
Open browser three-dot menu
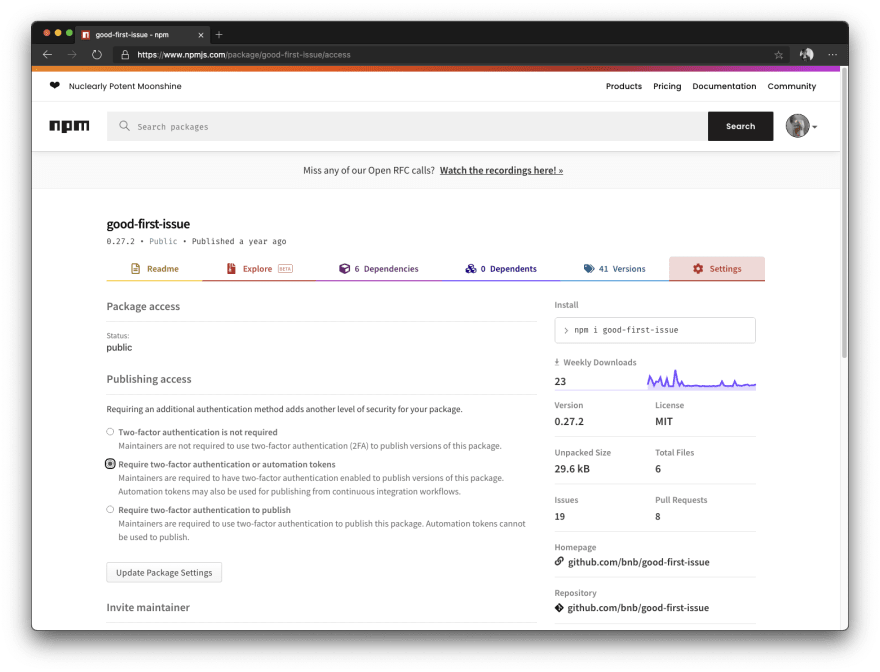tap(832, 54)
